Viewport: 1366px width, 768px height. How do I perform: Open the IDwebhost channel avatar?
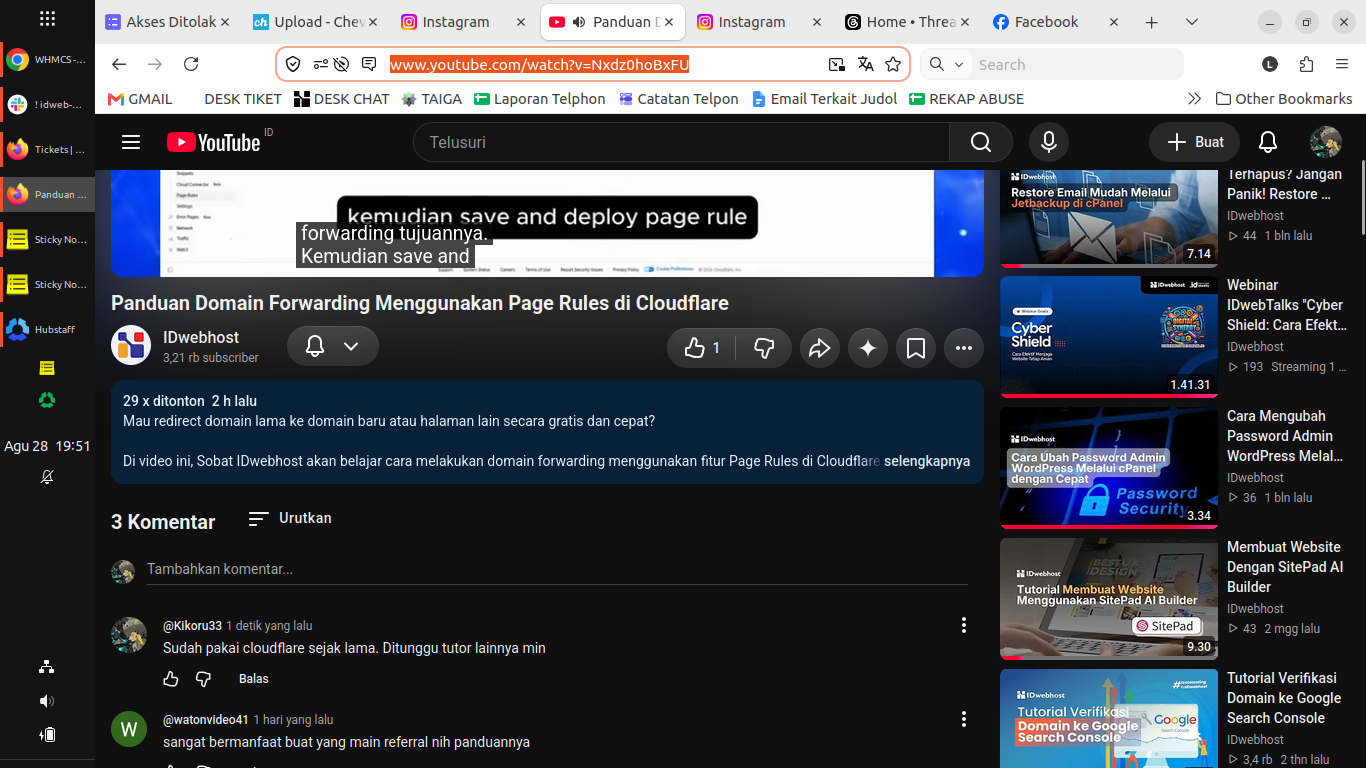[131, 346]
